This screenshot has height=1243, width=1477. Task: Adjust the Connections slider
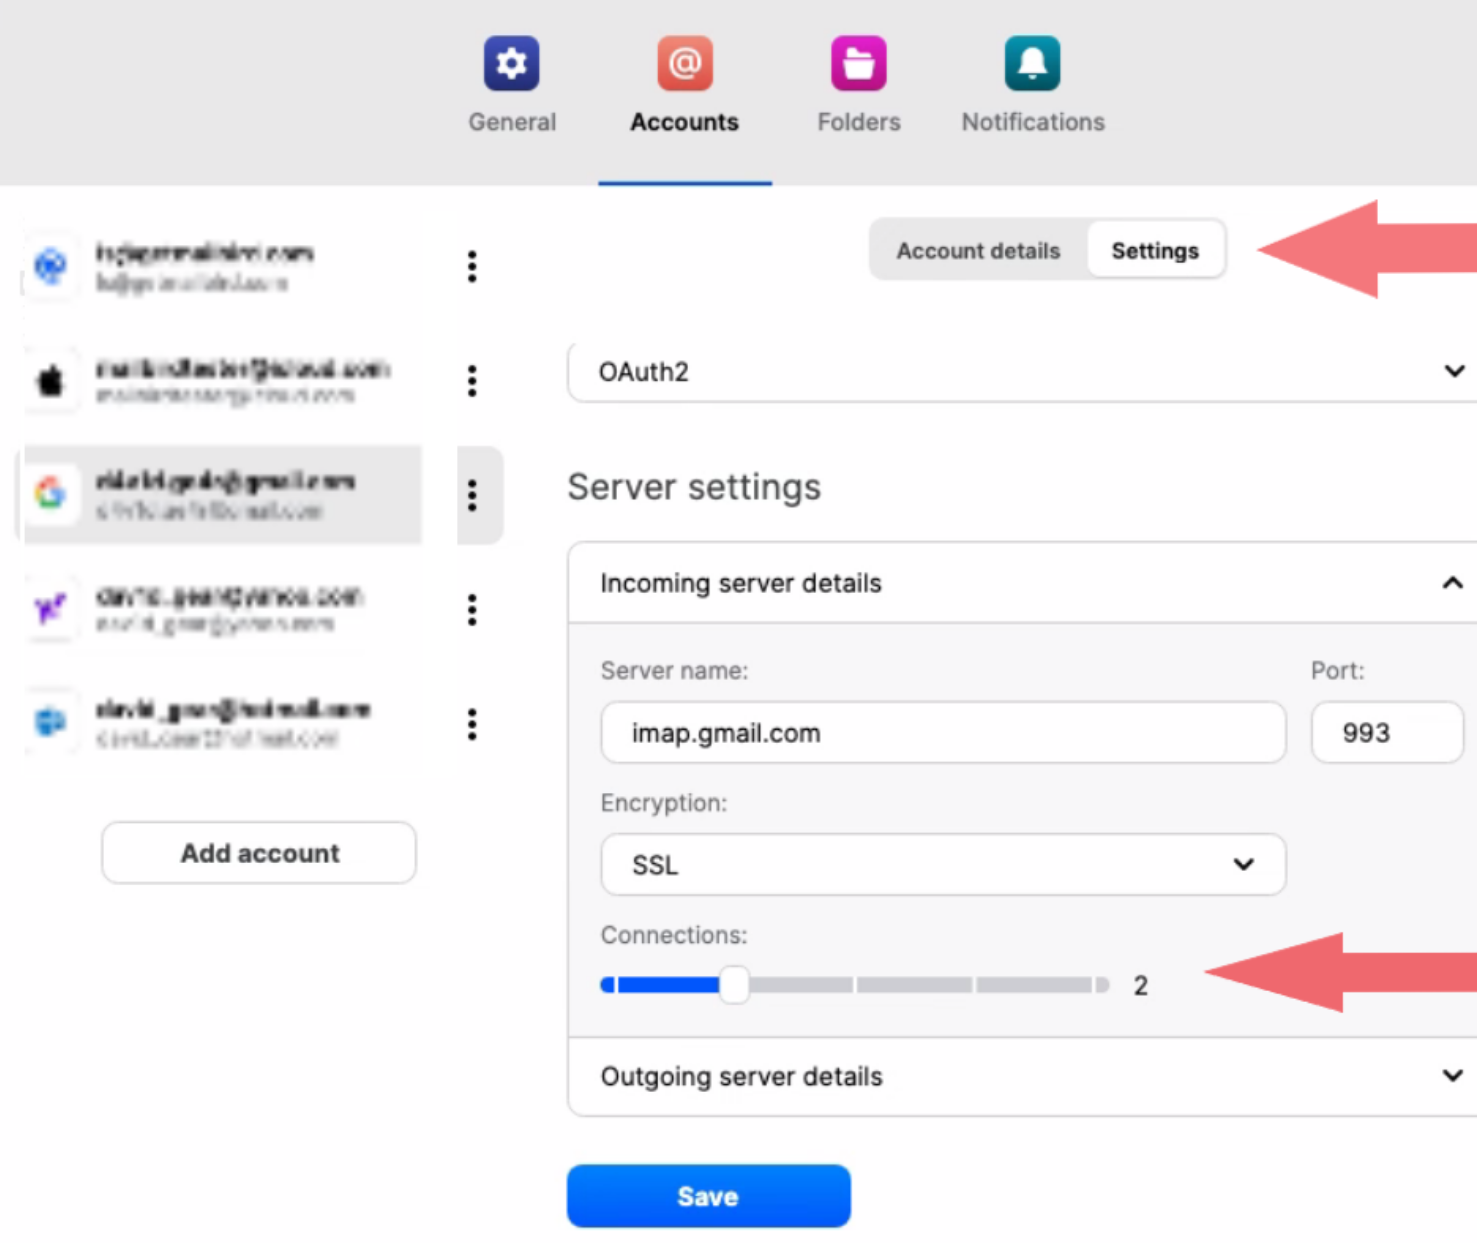tap(735, 985)
